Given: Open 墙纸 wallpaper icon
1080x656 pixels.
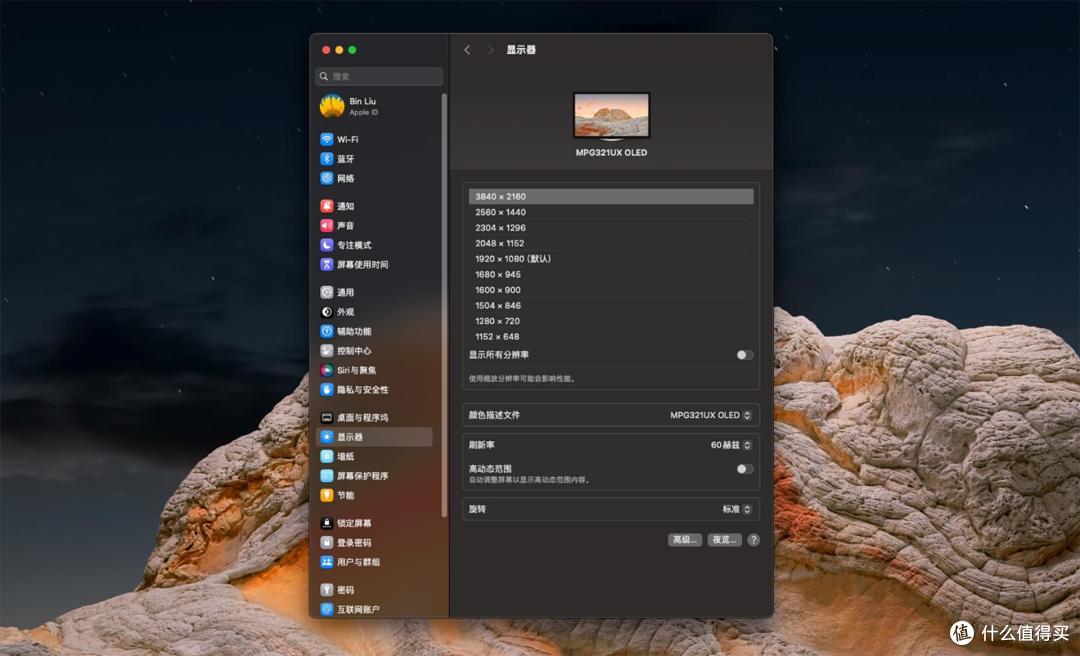Looking at the screenshot, I should (x=327, y=456).
